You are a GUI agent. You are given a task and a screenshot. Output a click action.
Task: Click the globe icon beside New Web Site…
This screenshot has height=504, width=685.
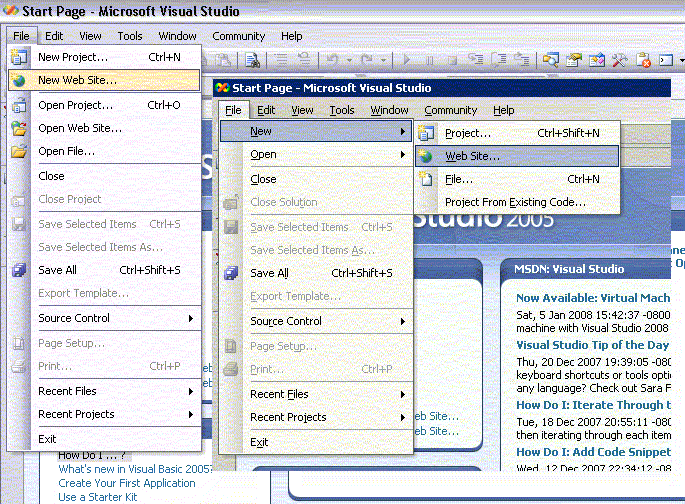tap(19, 80)
